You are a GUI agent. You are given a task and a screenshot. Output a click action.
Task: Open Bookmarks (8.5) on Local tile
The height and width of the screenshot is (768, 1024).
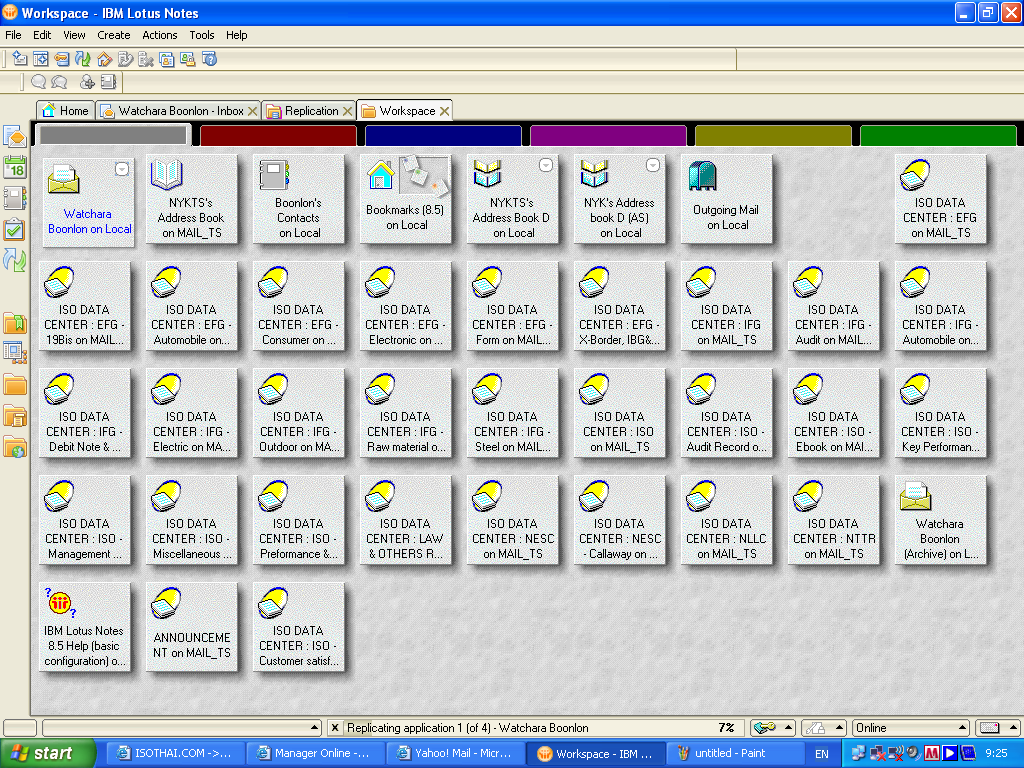point(406,199)
